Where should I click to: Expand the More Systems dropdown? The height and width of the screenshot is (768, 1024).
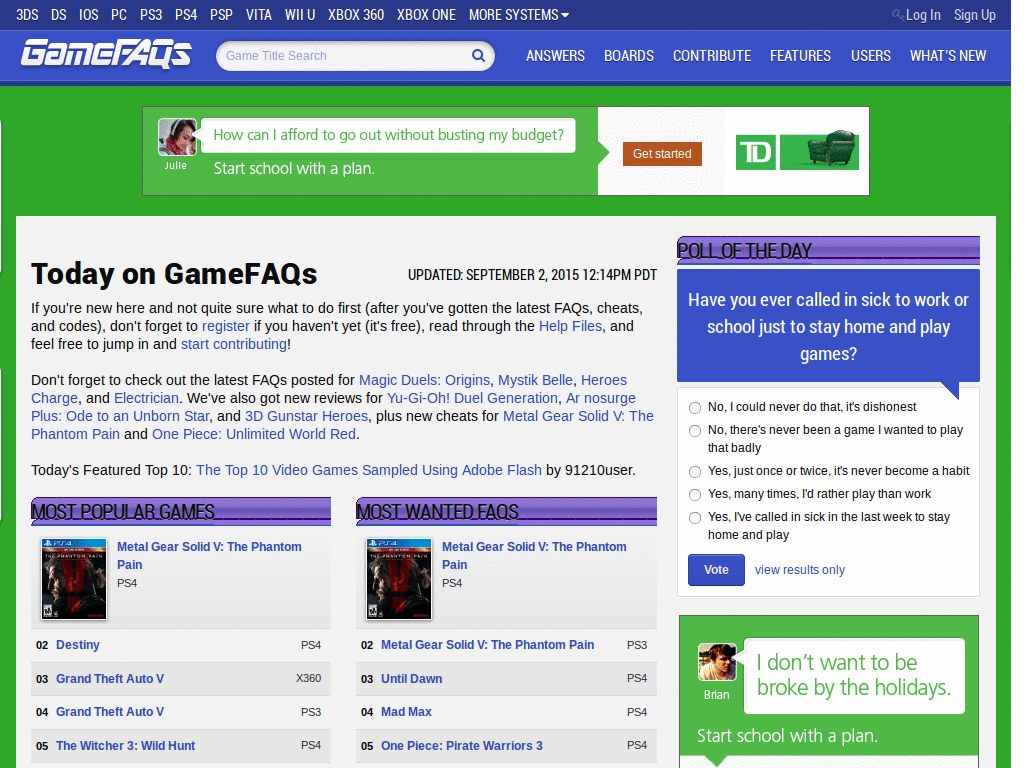pyautogui.click(x=519, y=14)
